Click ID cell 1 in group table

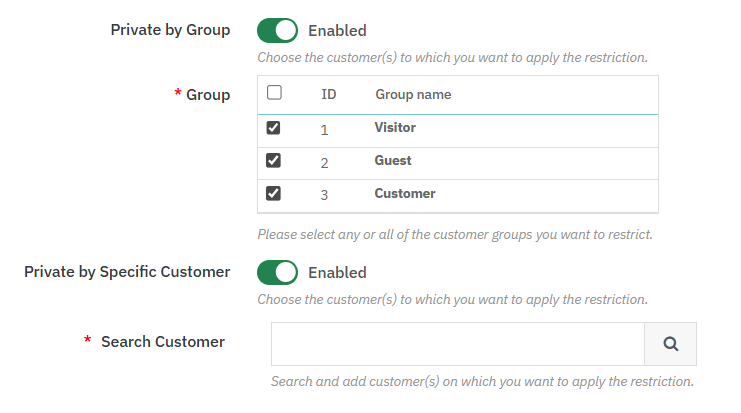(x=324, y=129)
